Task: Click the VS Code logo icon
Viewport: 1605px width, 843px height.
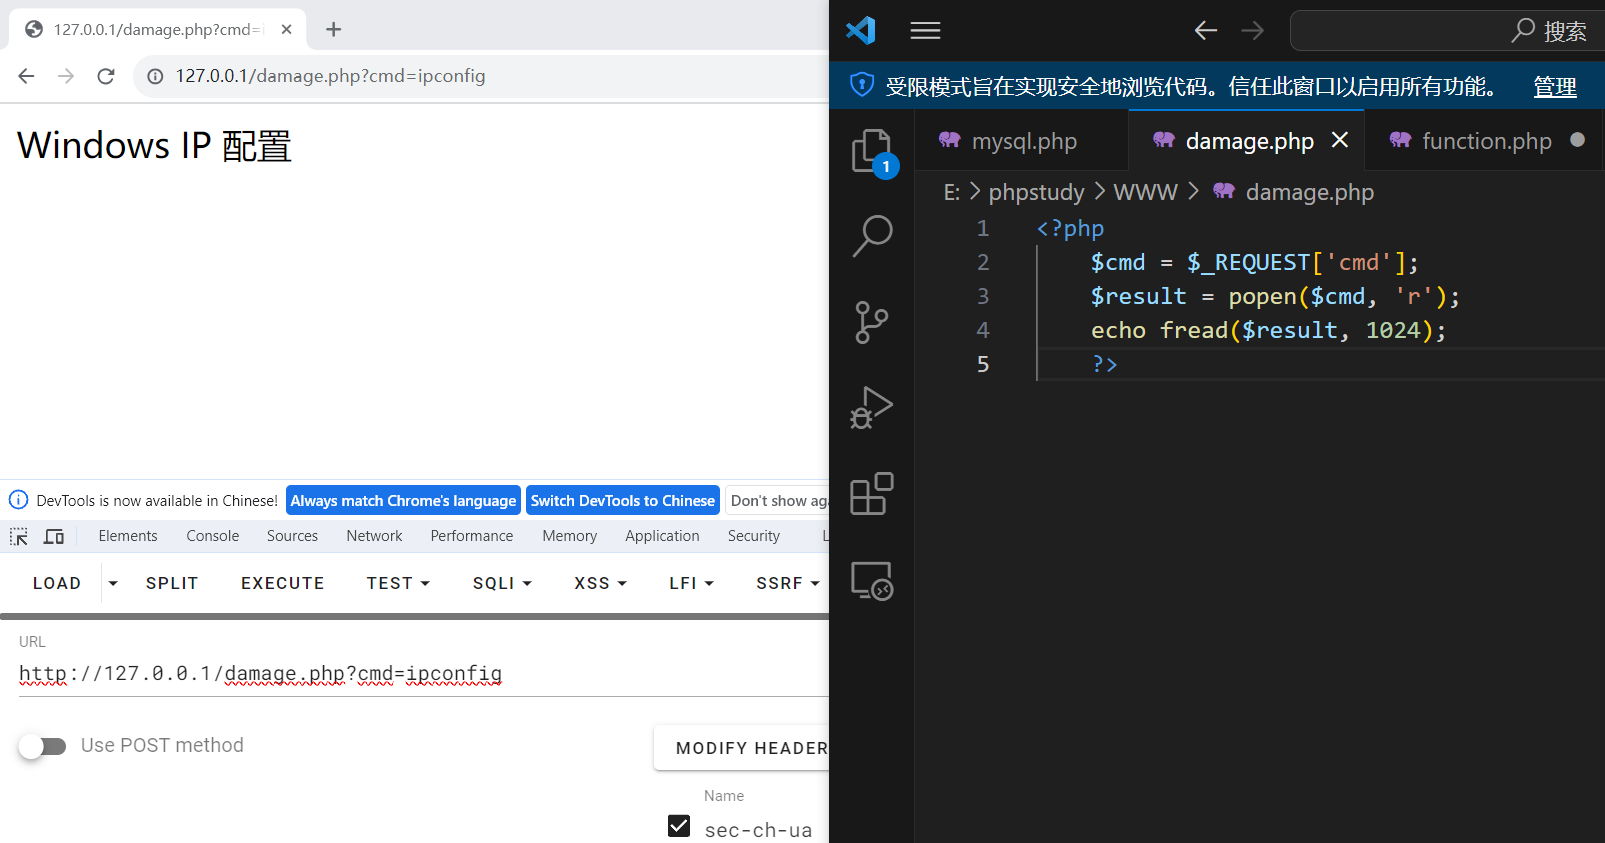Action: (861, 30)
